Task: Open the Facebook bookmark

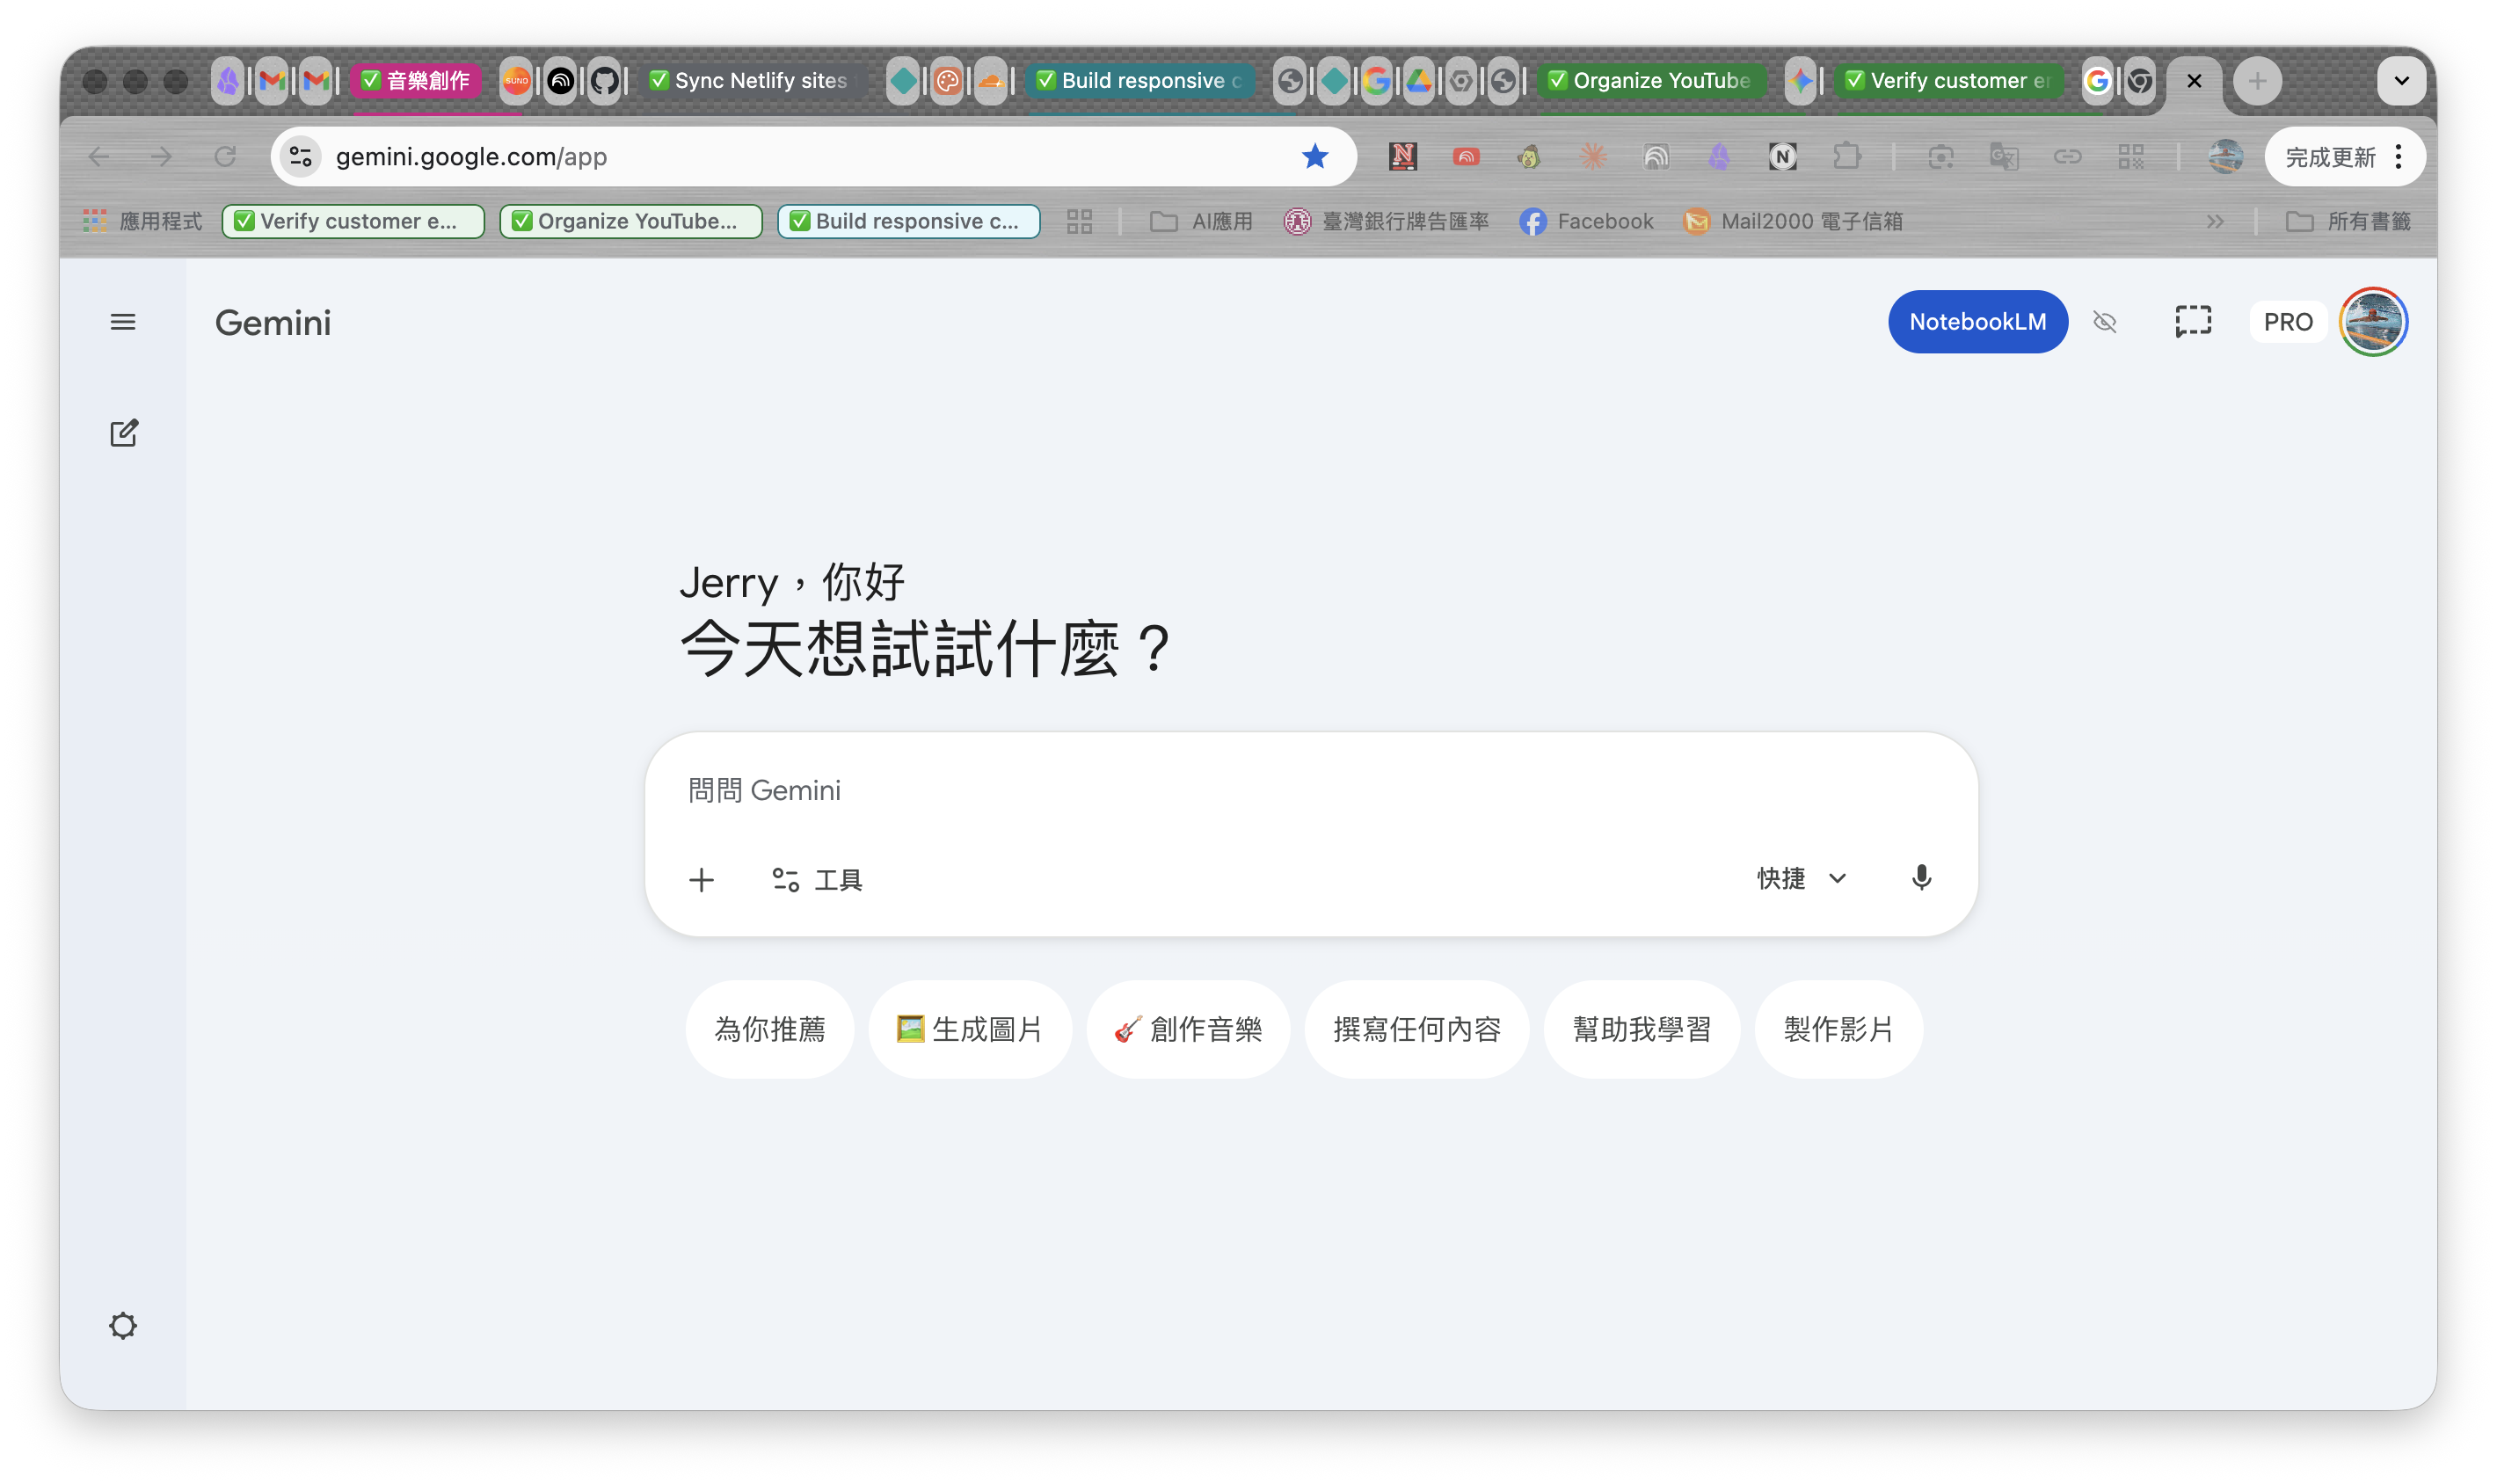Action: [x=1586, y=221]
